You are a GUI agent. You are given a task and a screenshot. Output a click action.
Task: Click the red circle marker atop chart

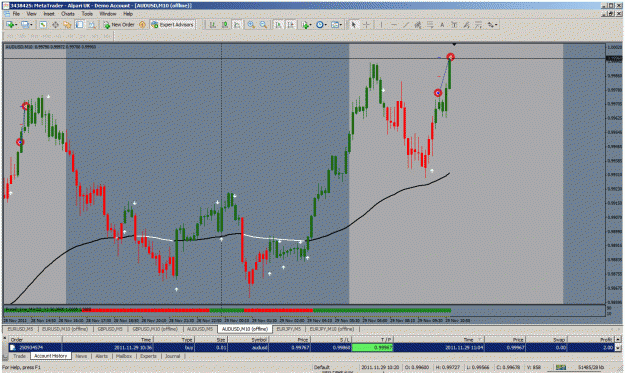pos(450,57)
